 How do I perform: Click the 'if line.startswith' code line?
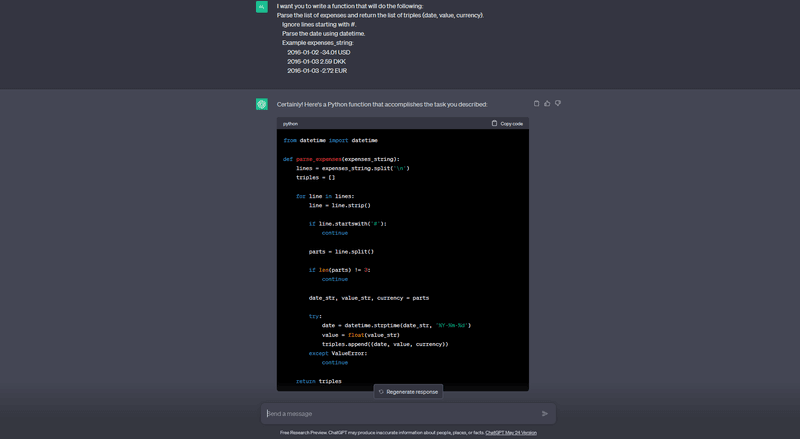point(348,224)
